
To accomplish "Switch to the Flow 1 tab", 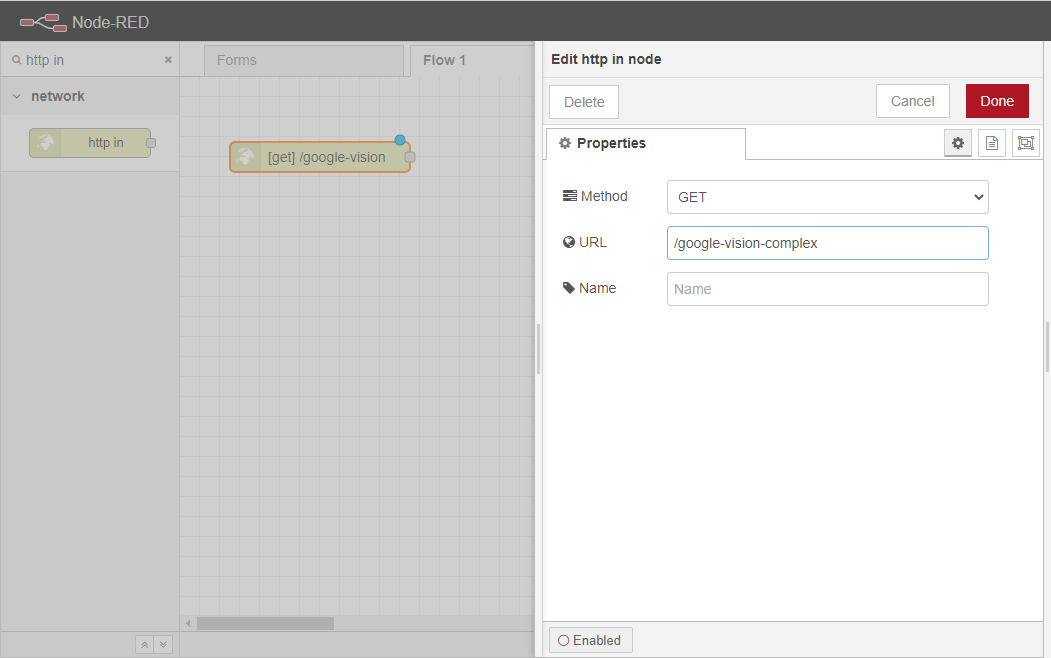I will click(x=472, y=60).
